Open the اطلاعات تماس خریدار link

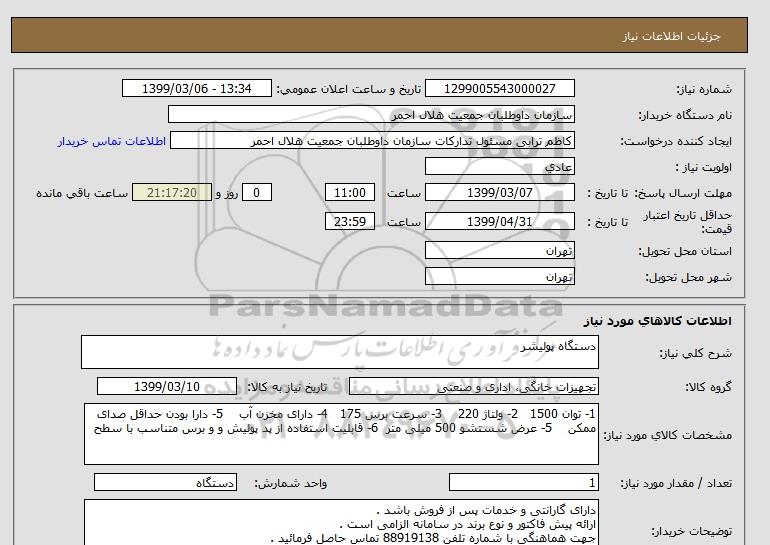111,141
